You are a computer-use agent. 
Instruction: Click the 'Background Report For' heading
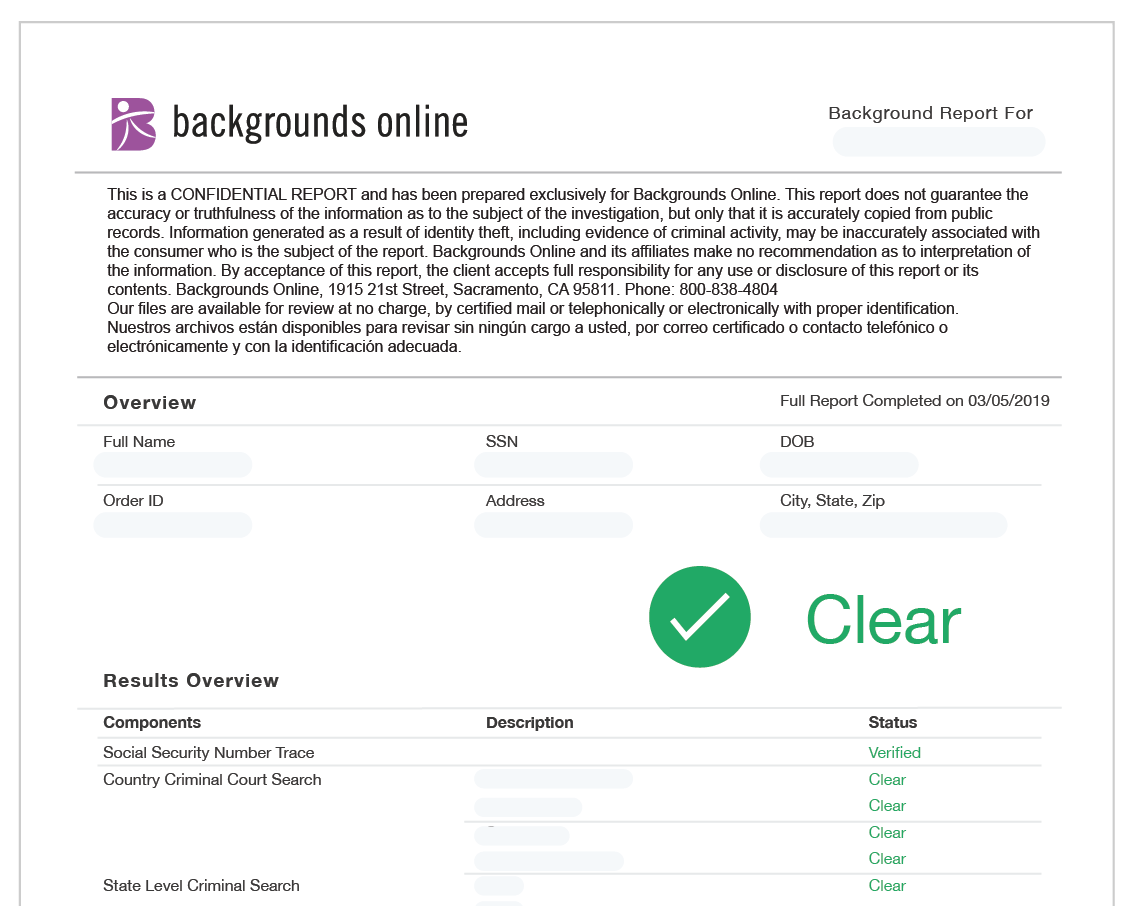931,113
